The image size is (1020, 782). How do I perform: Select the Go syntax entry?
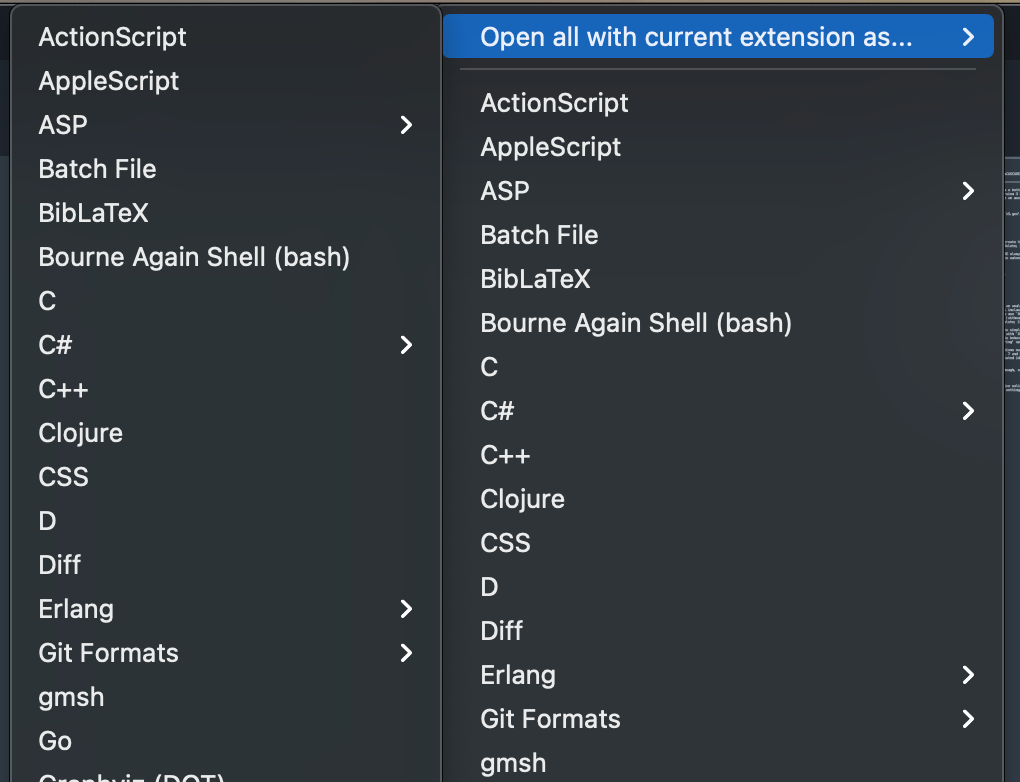[x=55, y=741]
